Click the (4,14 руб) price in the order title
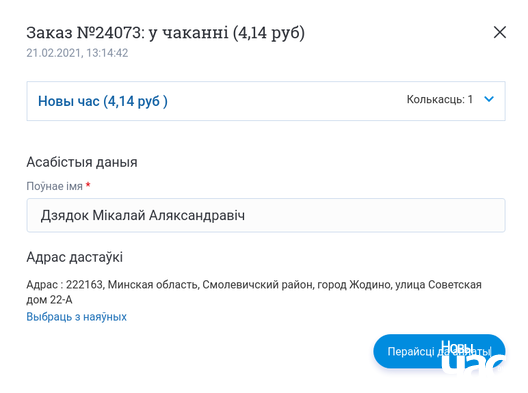Image resolution: width=528 pixels, height=393 pixels. point(269,33)
